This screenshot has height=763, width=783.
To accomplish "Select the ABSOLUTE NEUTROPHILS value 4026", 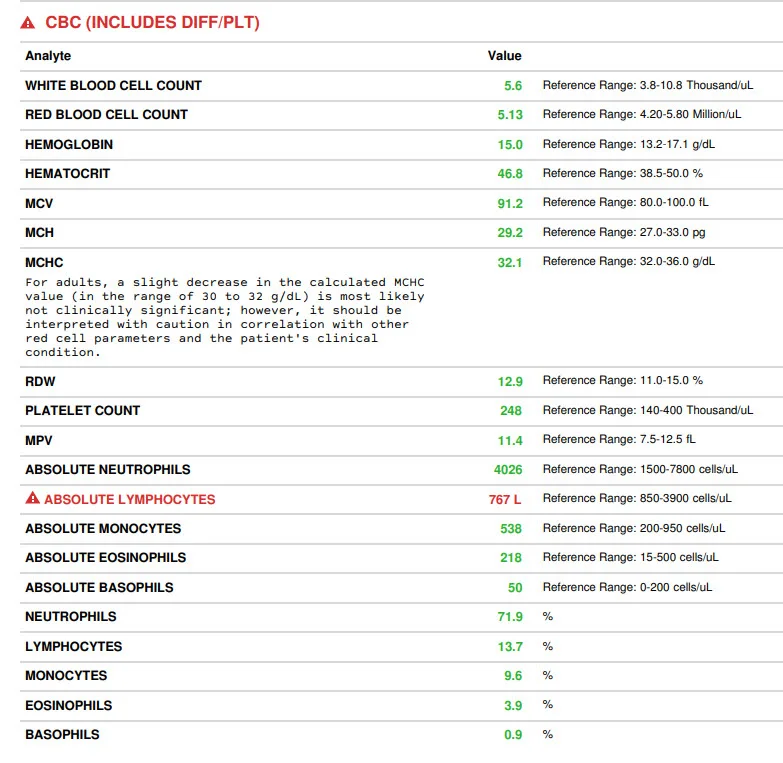I will click(508, 470).
